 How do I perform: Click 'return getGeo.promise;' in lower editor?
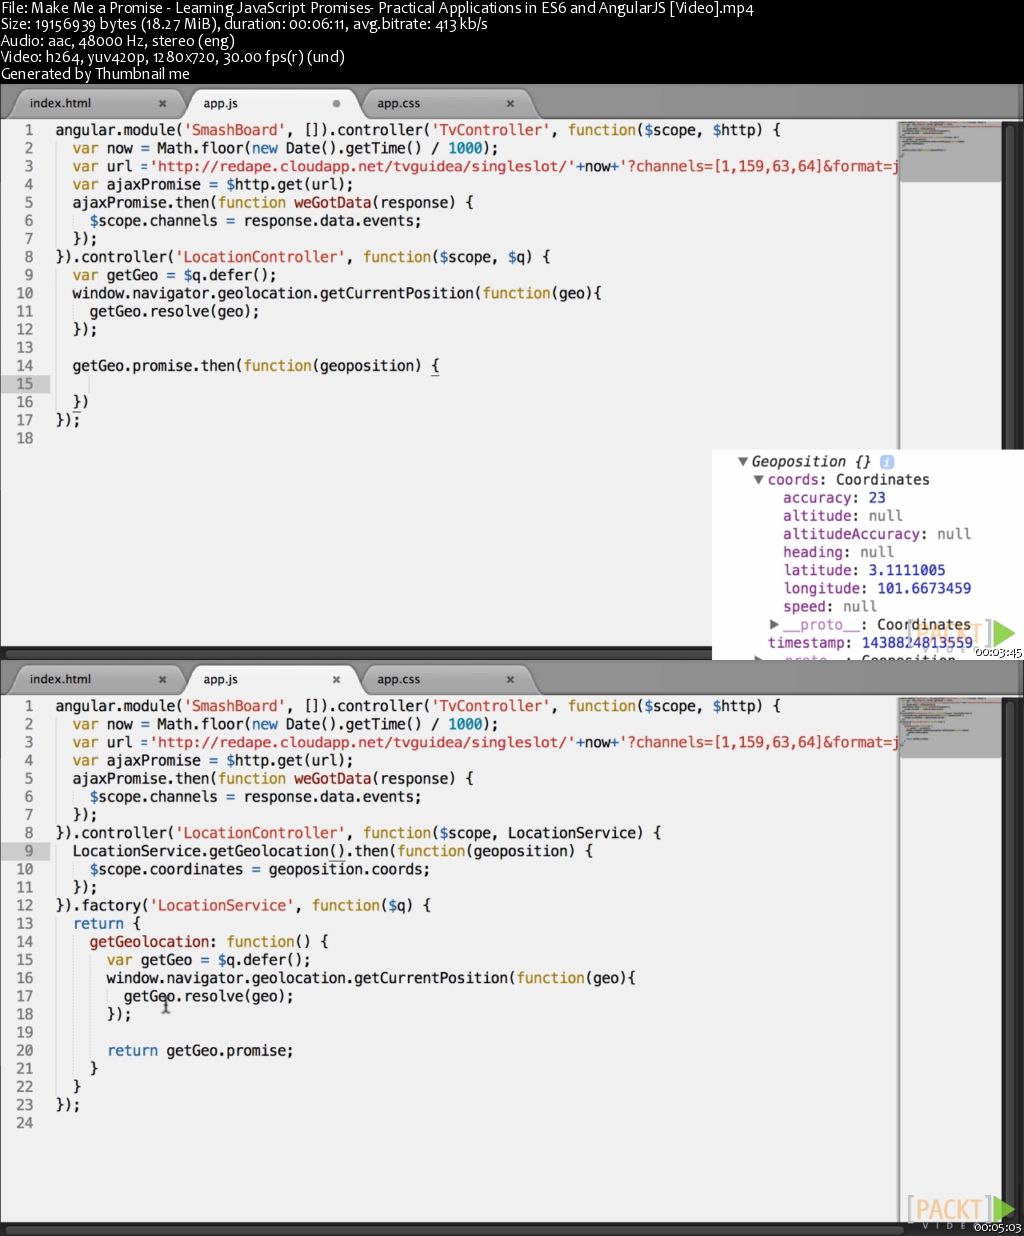200,1051
